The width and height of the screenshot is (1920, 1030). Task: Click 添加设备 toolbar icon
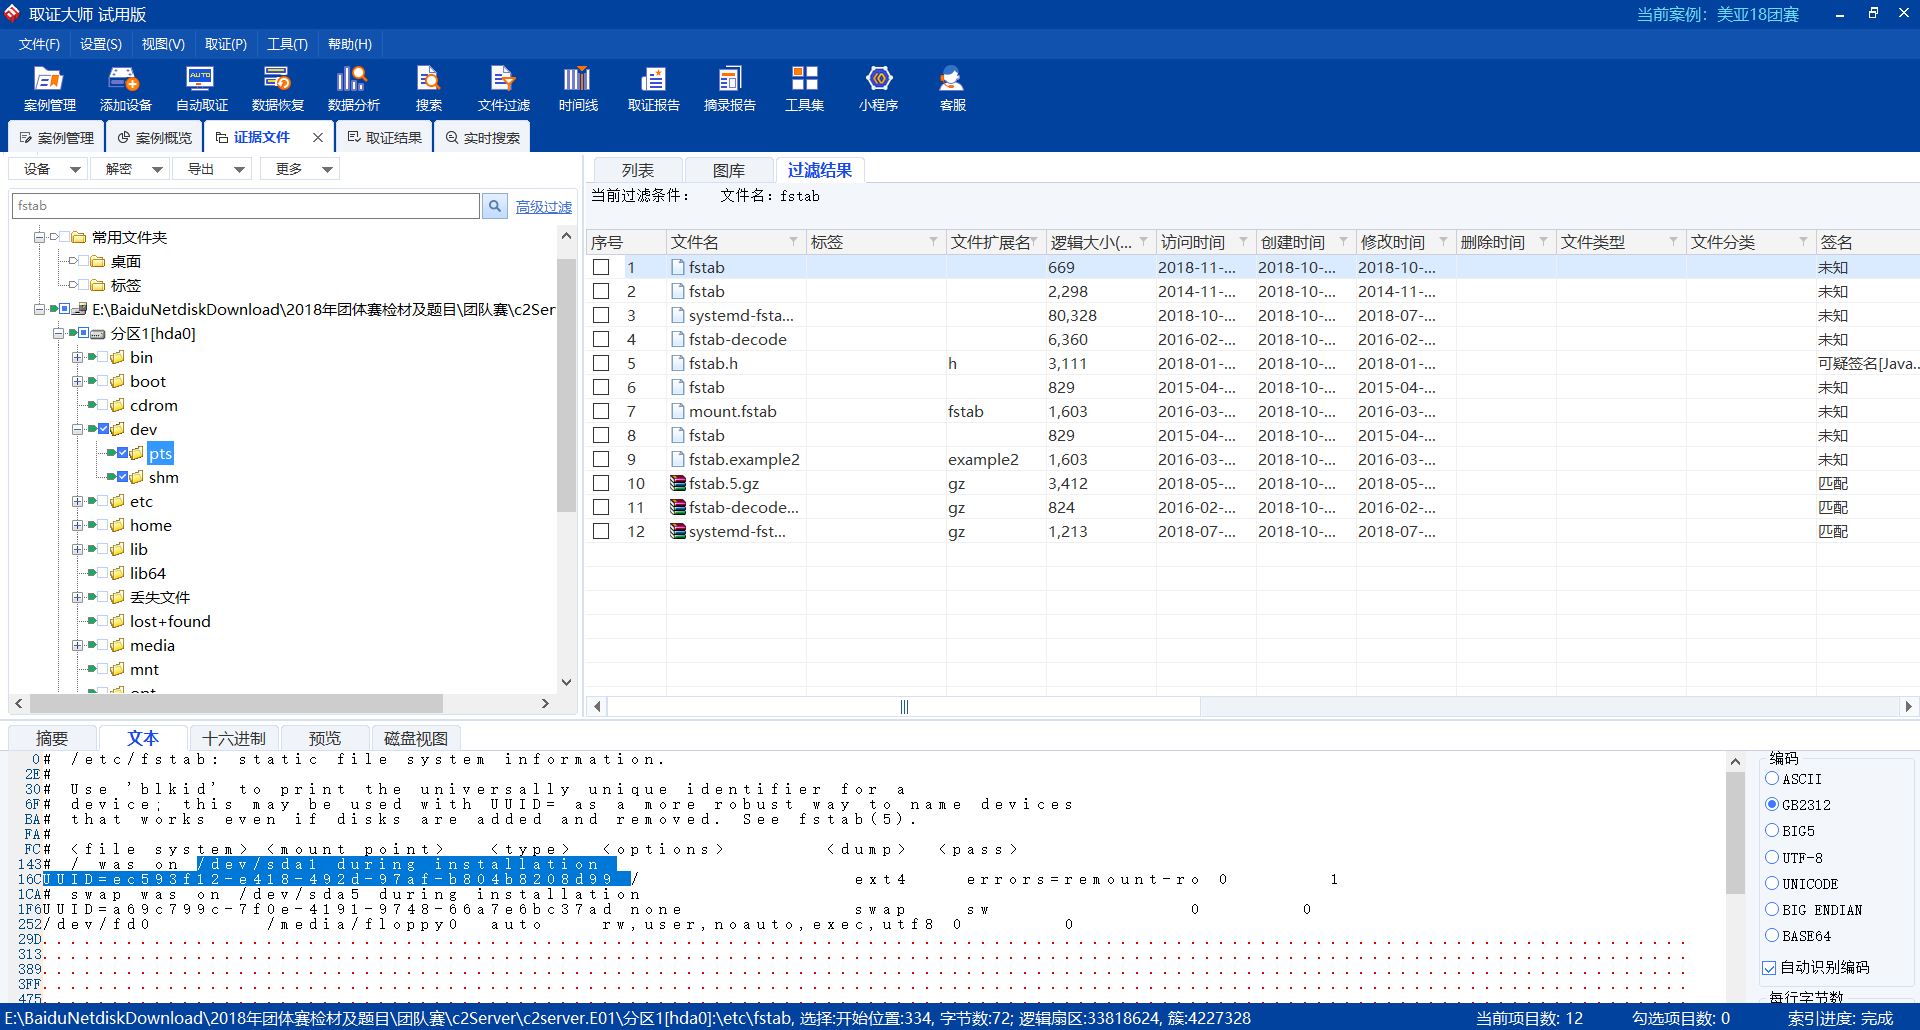(125, 89)
